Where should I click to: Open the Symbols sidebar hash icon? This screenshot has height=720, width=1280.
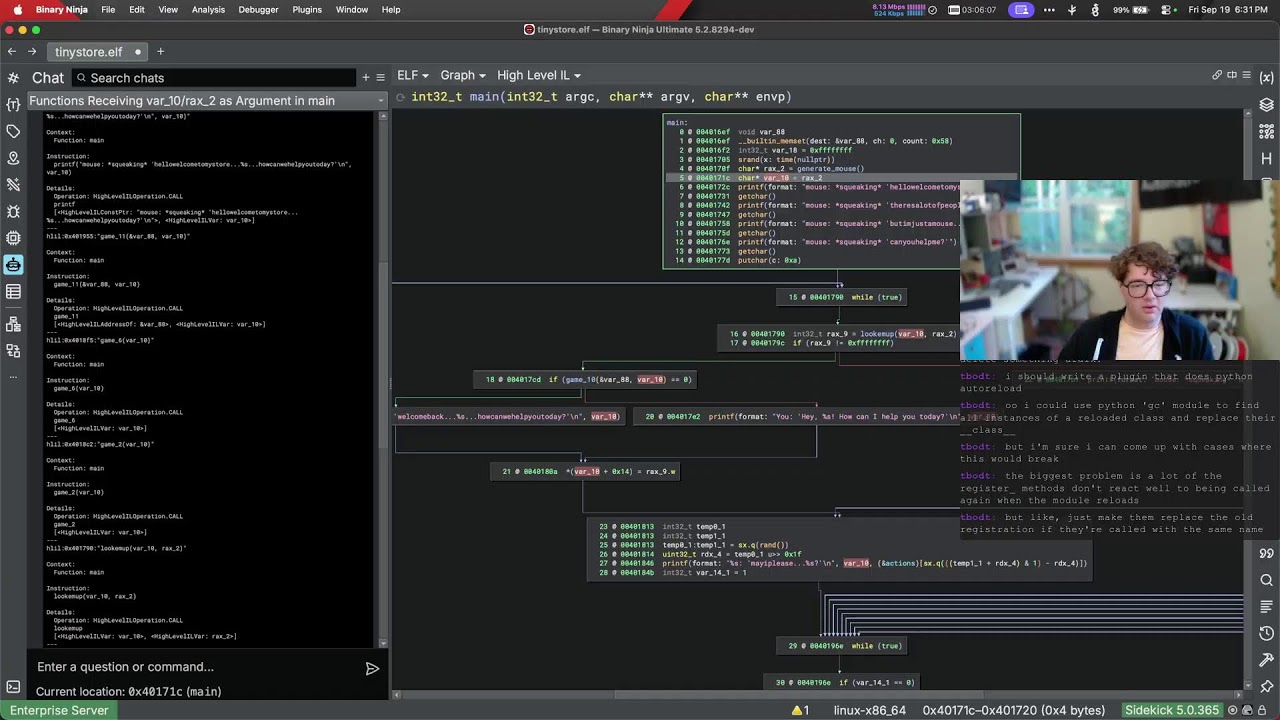pyautogui.click(x=13, y=77)
